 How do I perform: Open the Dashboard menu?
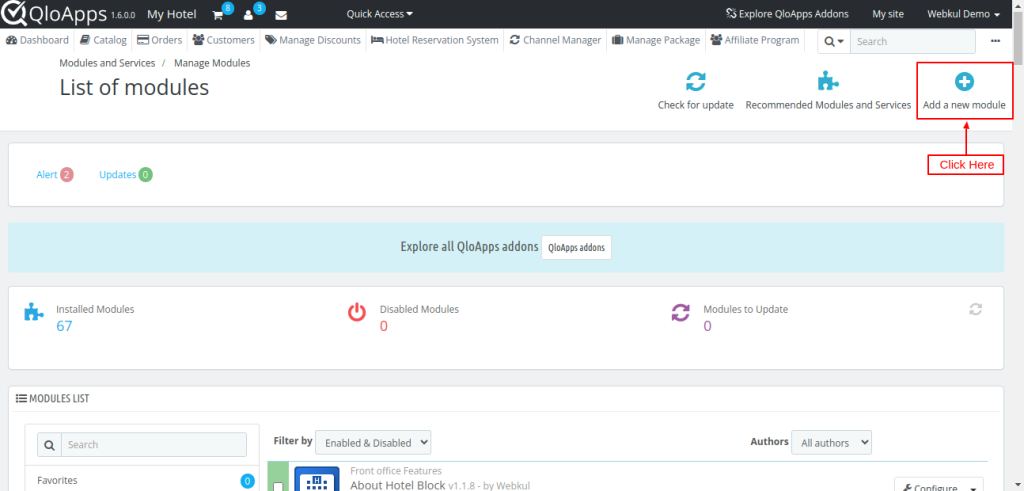[x=37, y=40]
